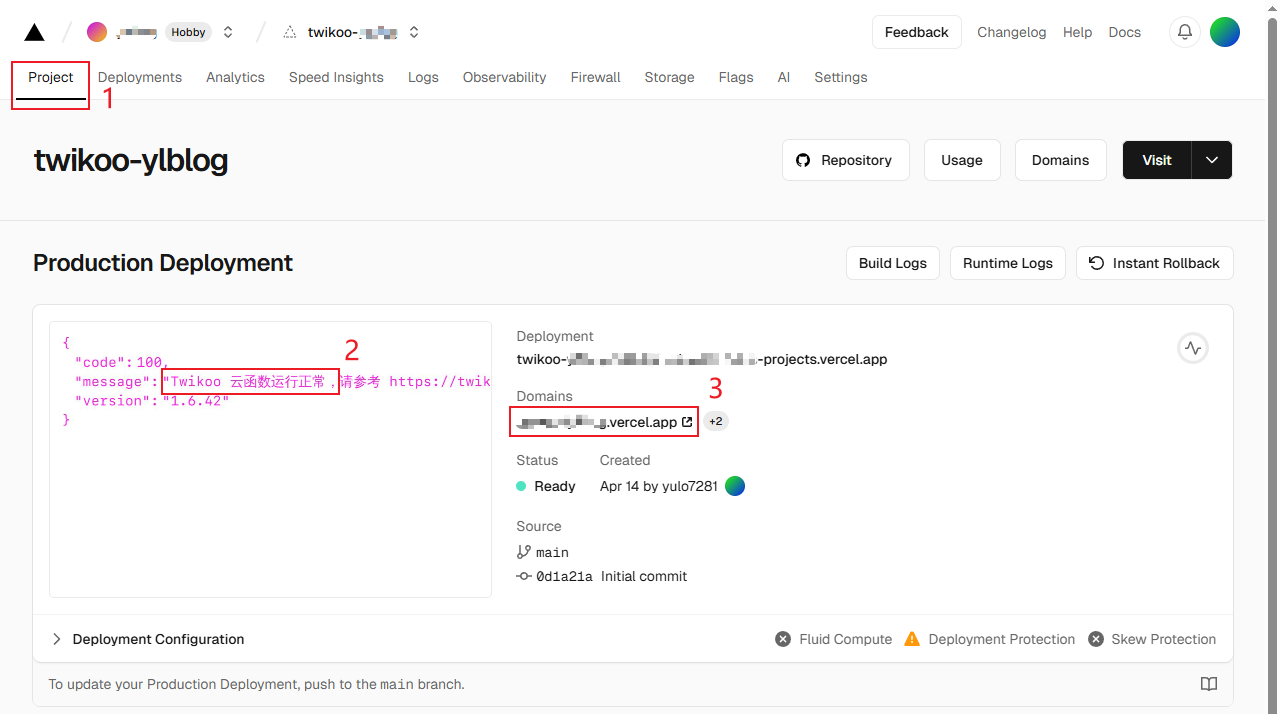Switch to the Deployments tab
The height and width of the screenshot is (714, 1280).
tap(140, 77)
